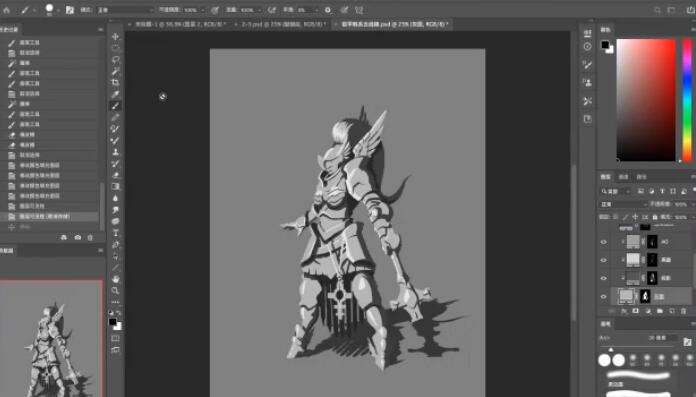Open the brush blending mode dropdown in the options bar
Screen dimensions: 696x397
(125, 10)
